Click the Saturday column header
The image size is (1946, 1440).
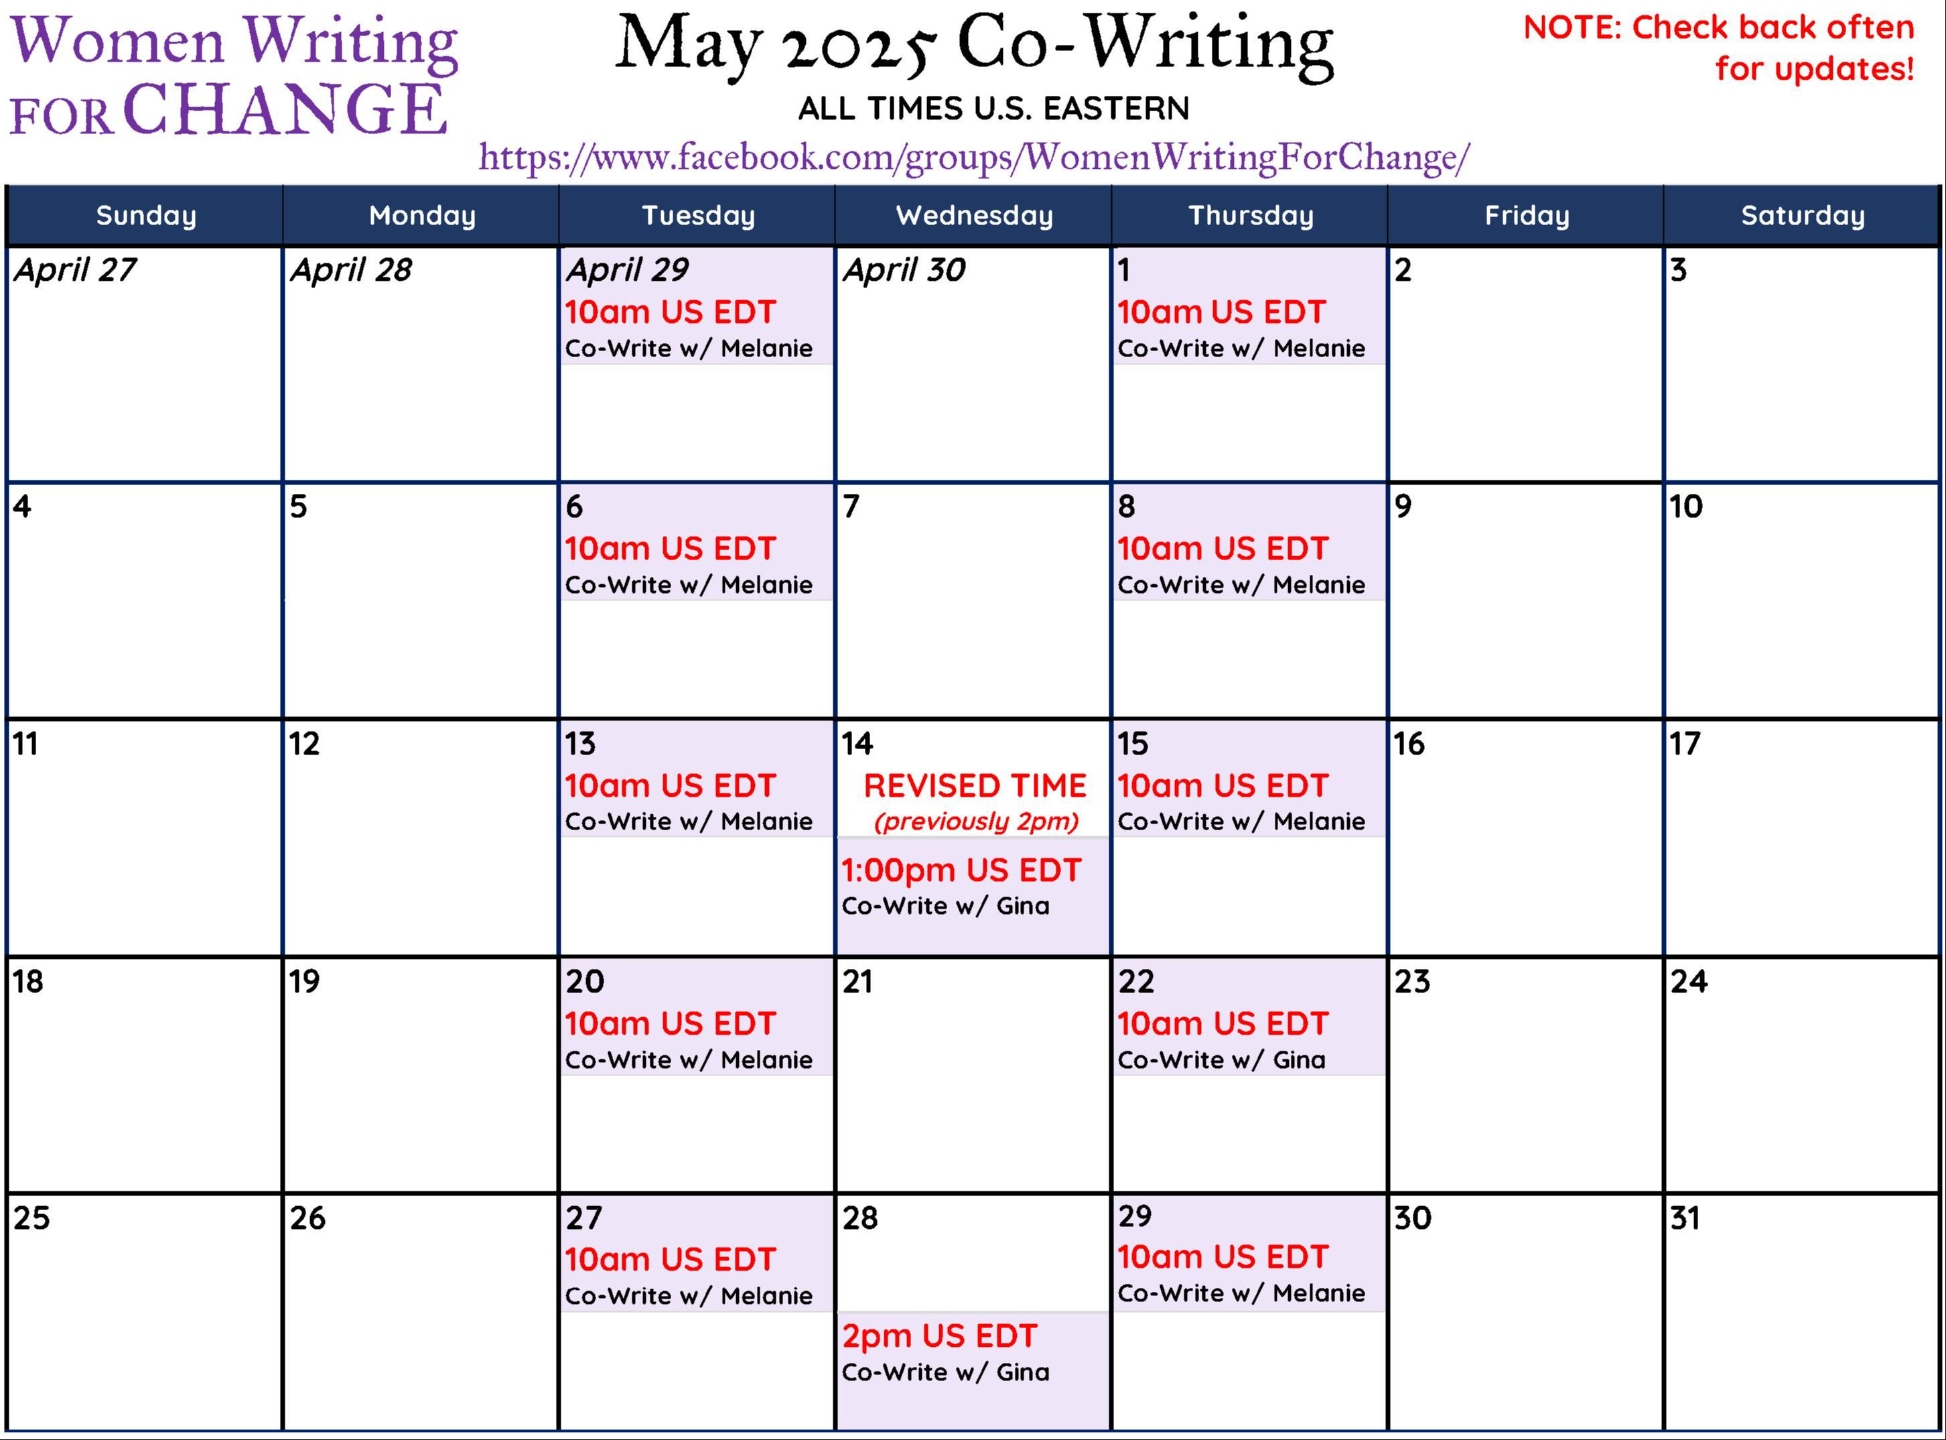[1802, 215]
